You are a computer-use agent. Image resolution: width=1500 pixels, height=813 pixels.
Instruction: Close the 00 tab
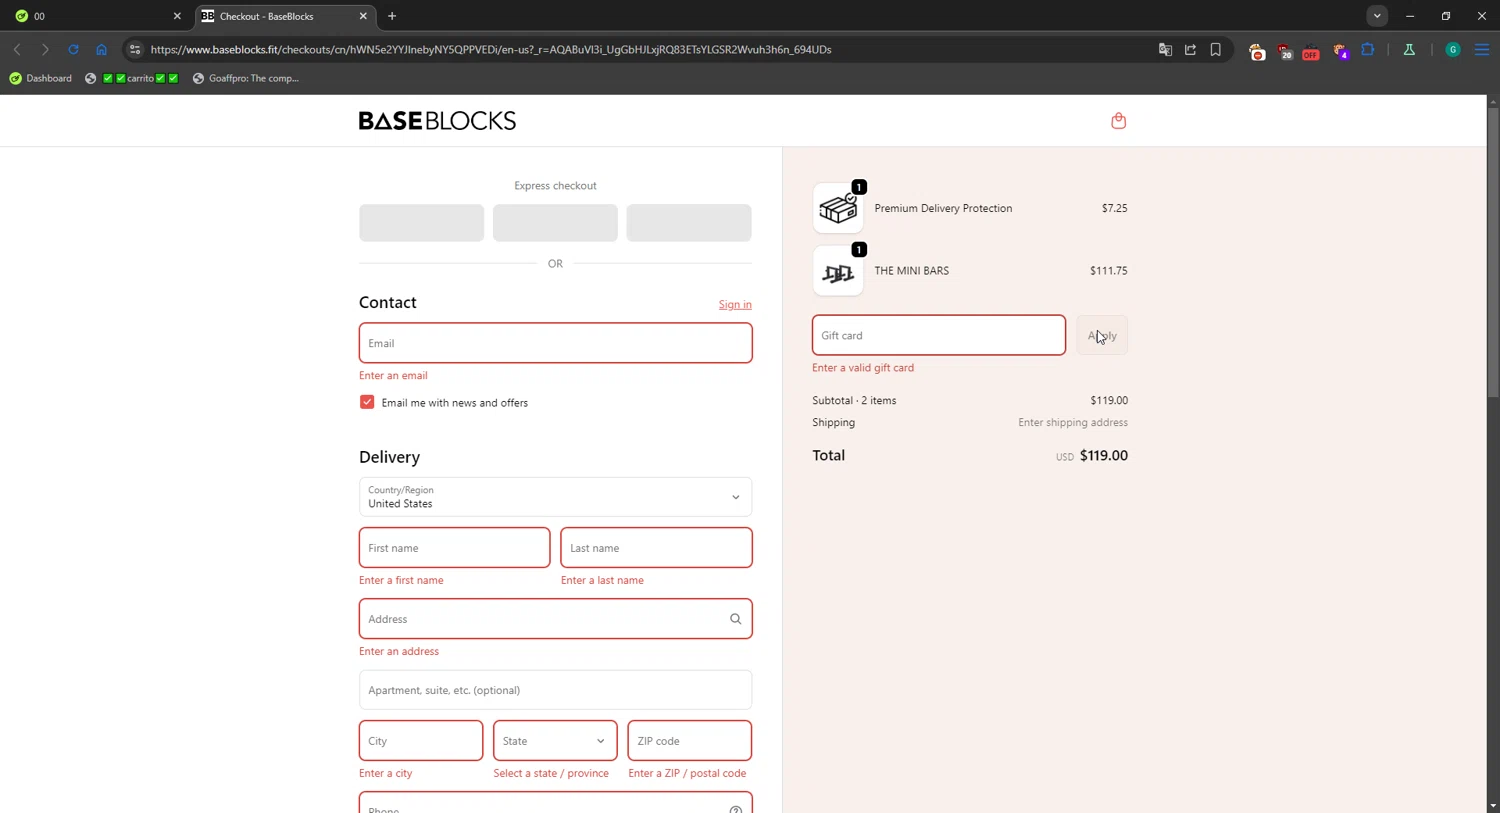point(177,16)
